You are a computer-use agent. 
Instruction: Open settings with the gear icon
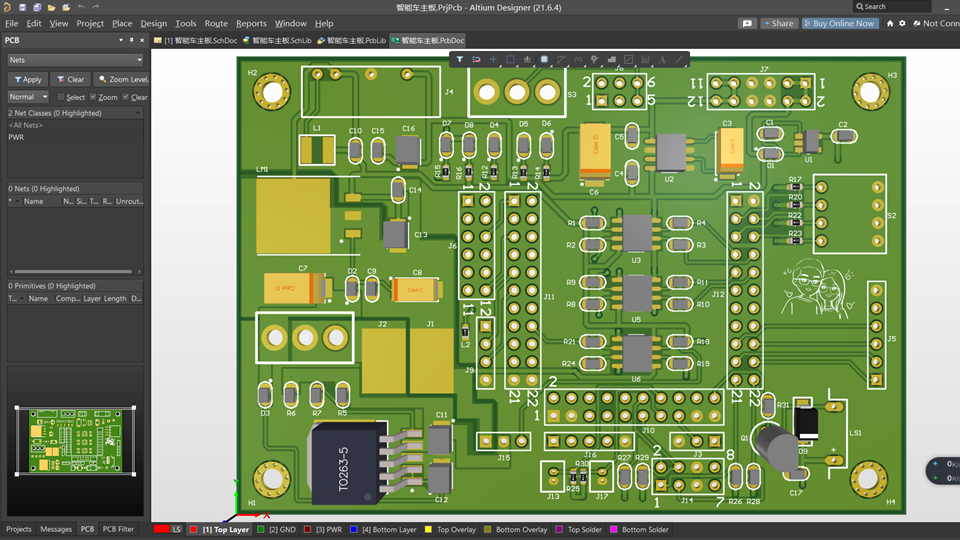tap(902, 23)
